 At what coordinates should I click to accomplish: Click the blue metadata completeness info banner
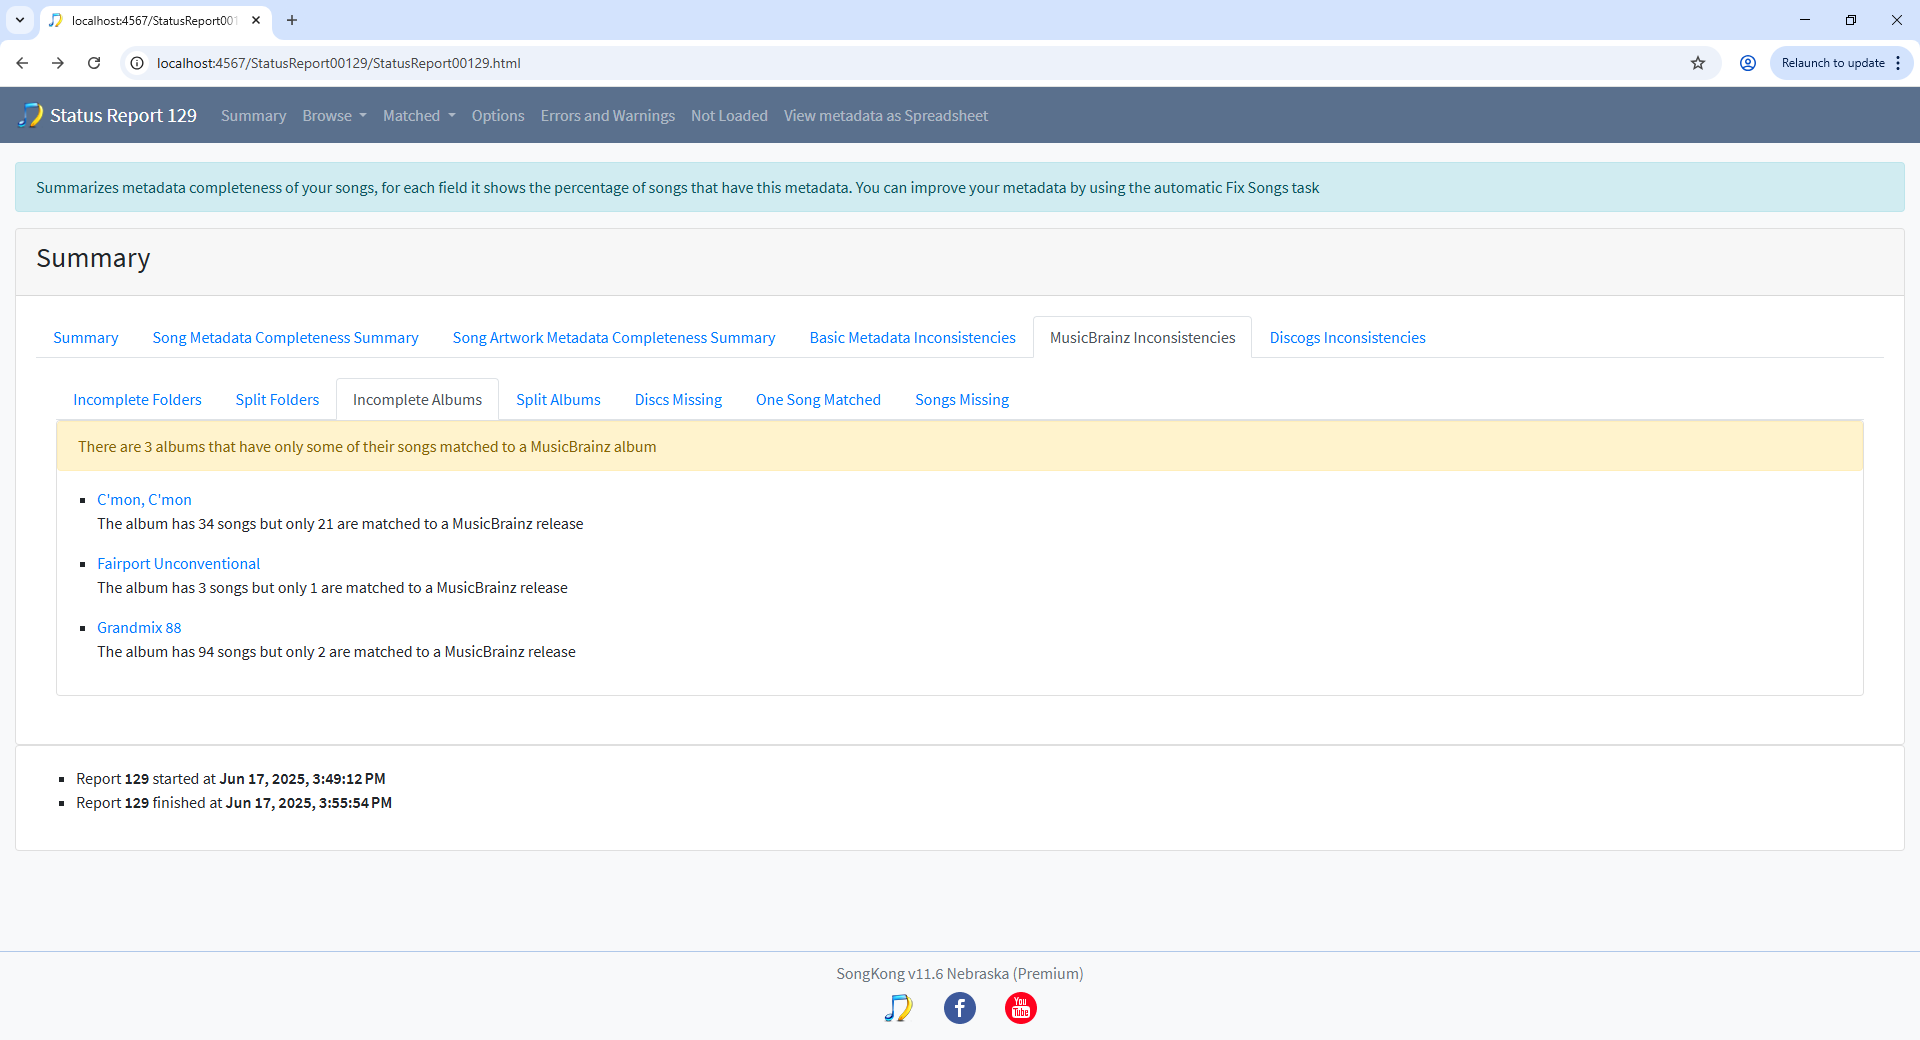point(960,188)
